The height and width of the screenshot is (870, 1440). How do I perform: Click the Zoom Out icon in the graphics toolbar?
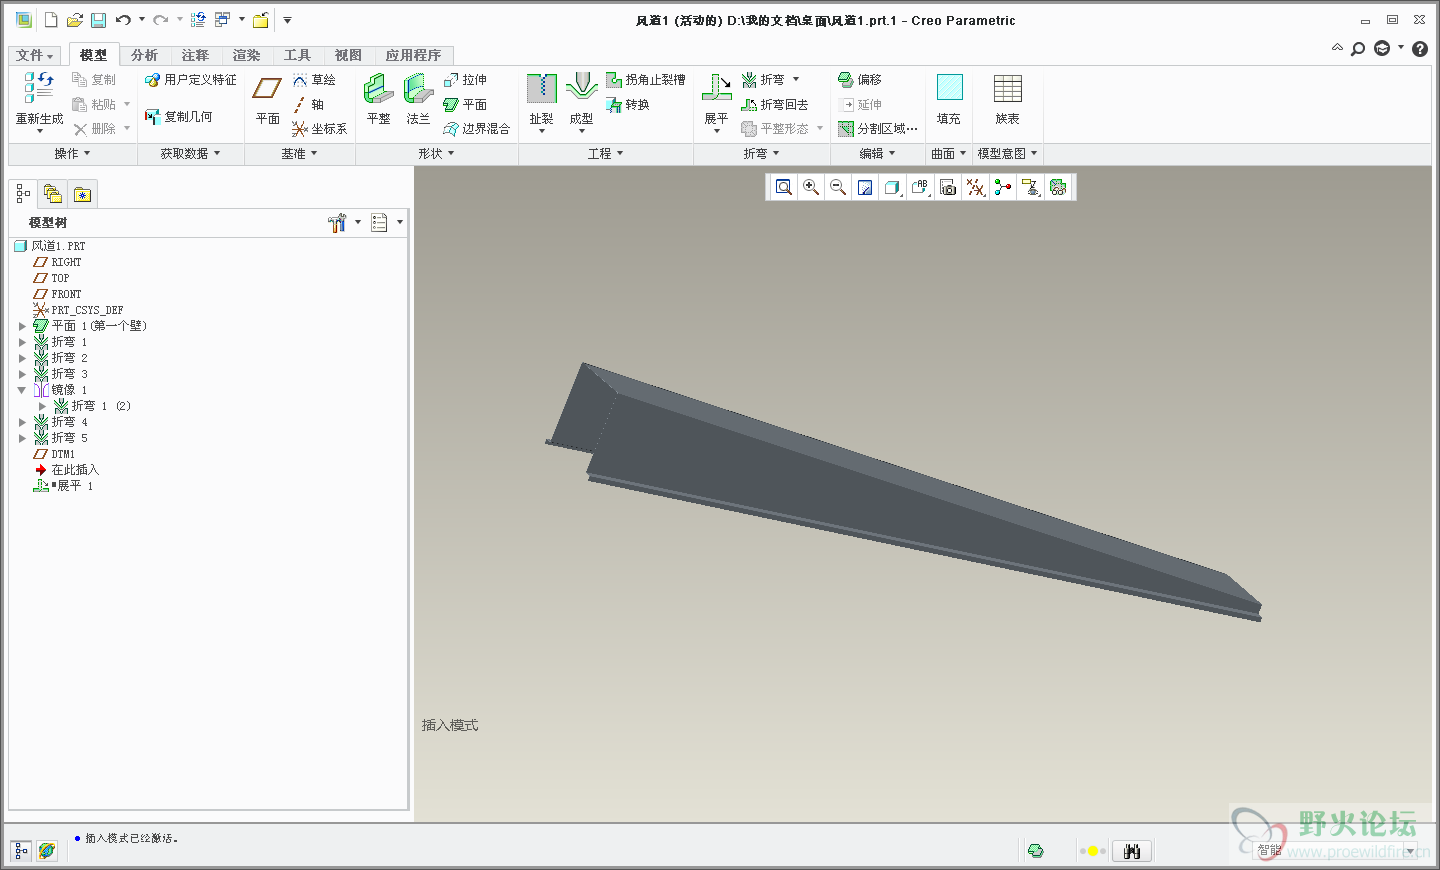click(x=838, y=187)
